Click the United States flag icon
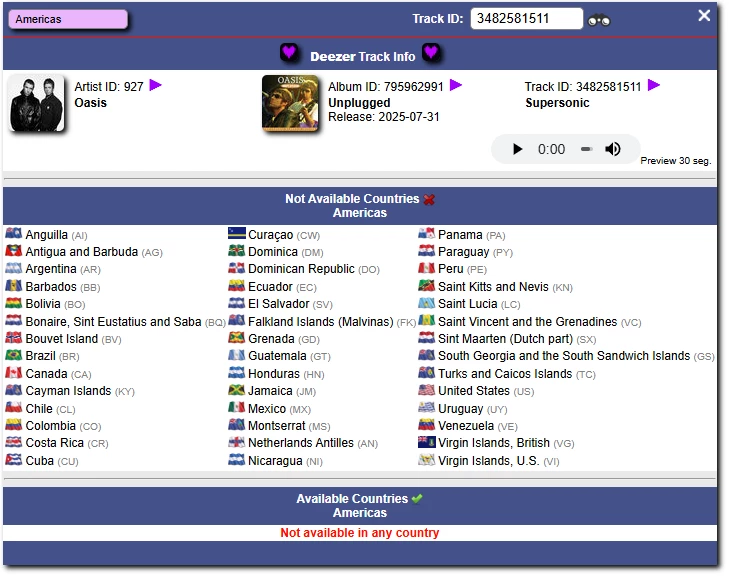 (x=426, y=390)
